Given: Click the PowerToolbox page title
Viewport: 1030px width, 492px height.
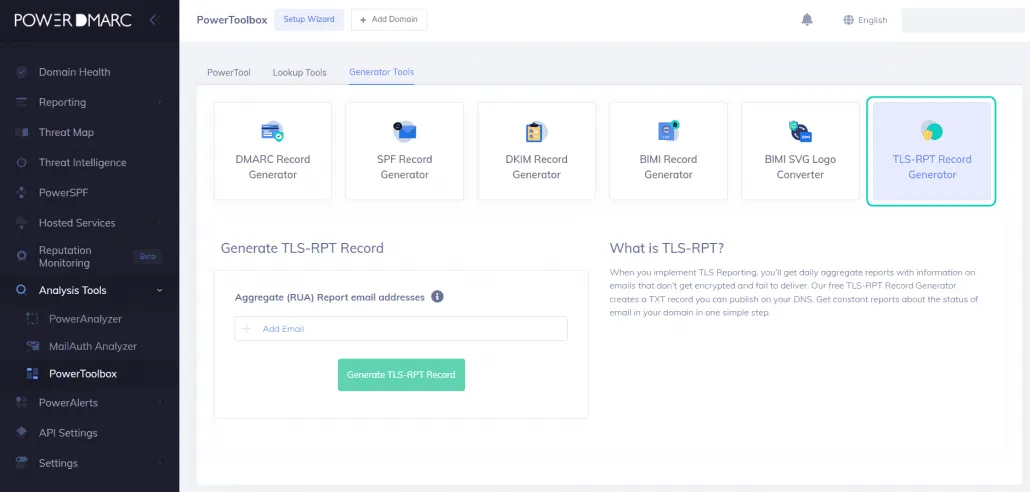Looking at the screenshot, I should point(232,20).
